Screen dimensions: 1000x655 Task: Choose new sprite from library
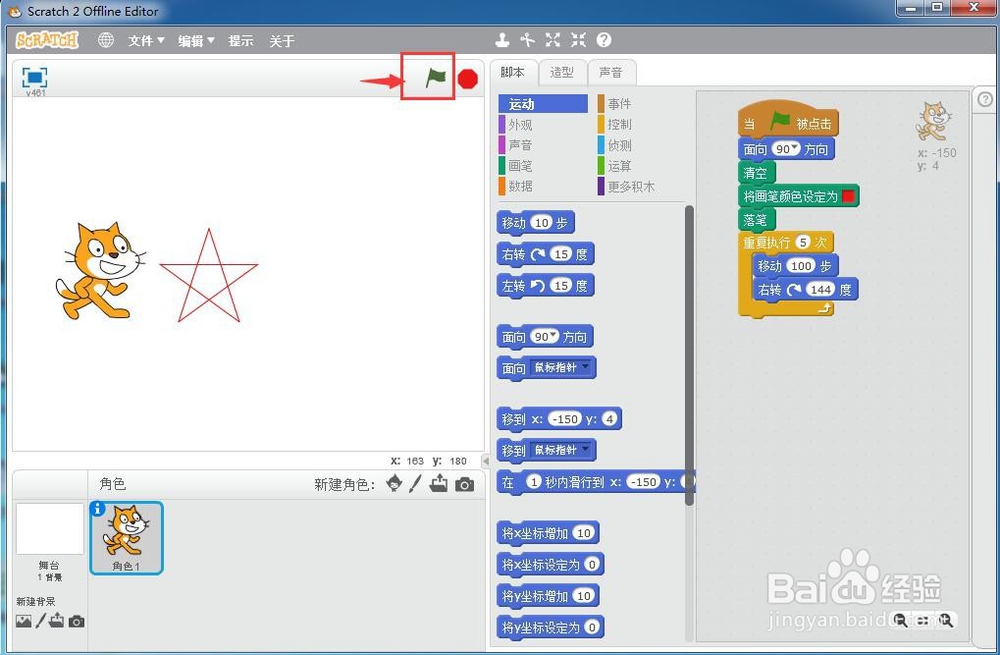tap(394, 483)
